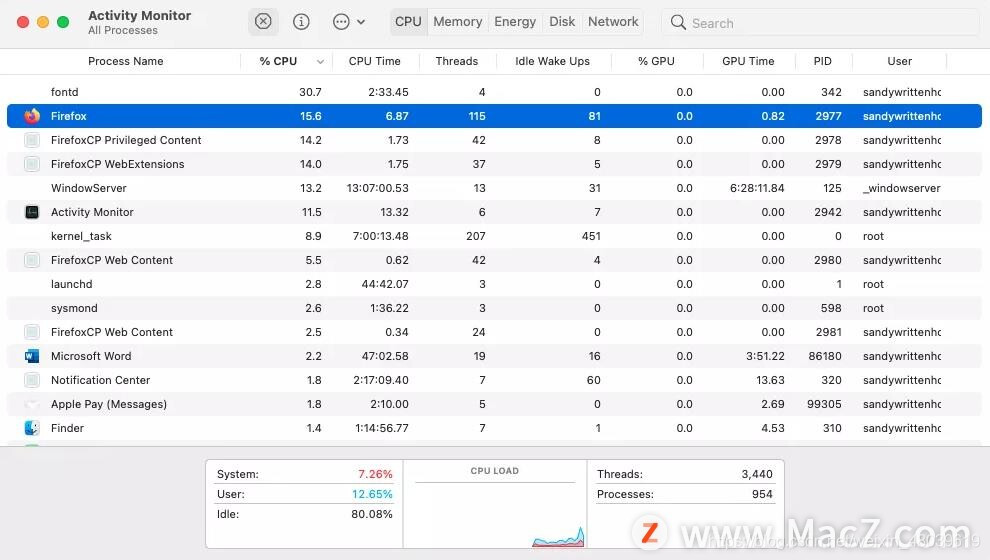Click the CPU LOAD graph

pos(495,511)
